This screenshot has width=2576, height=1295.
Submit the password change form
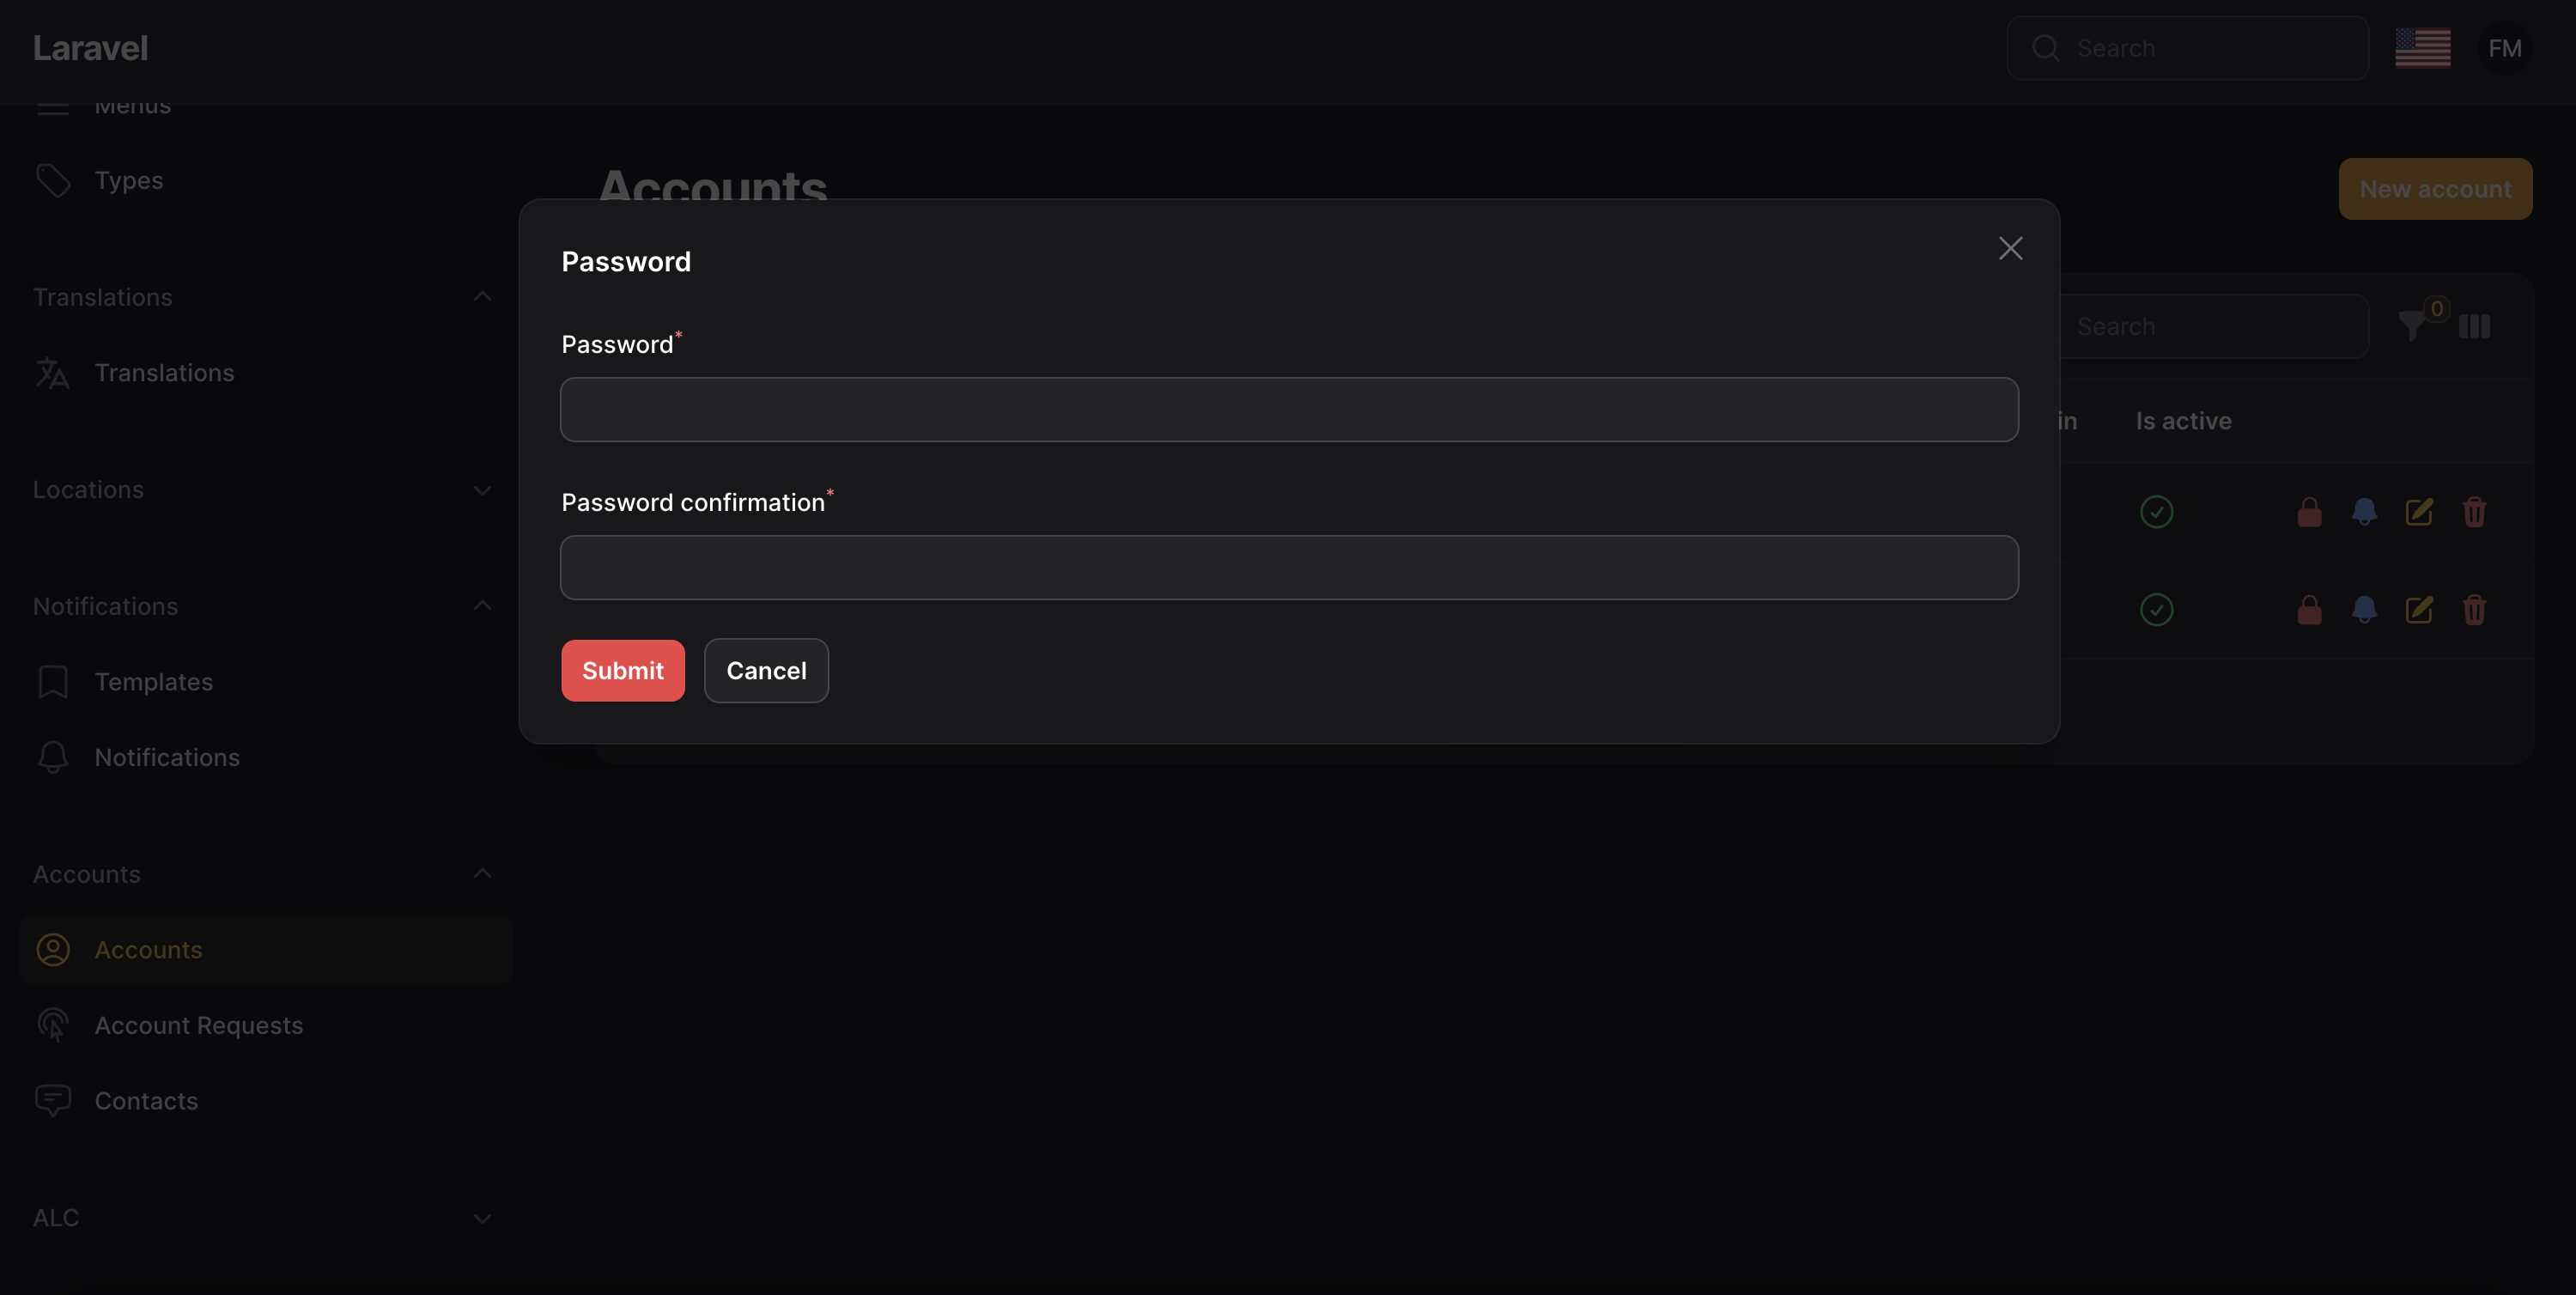click(x=623, y=671)
